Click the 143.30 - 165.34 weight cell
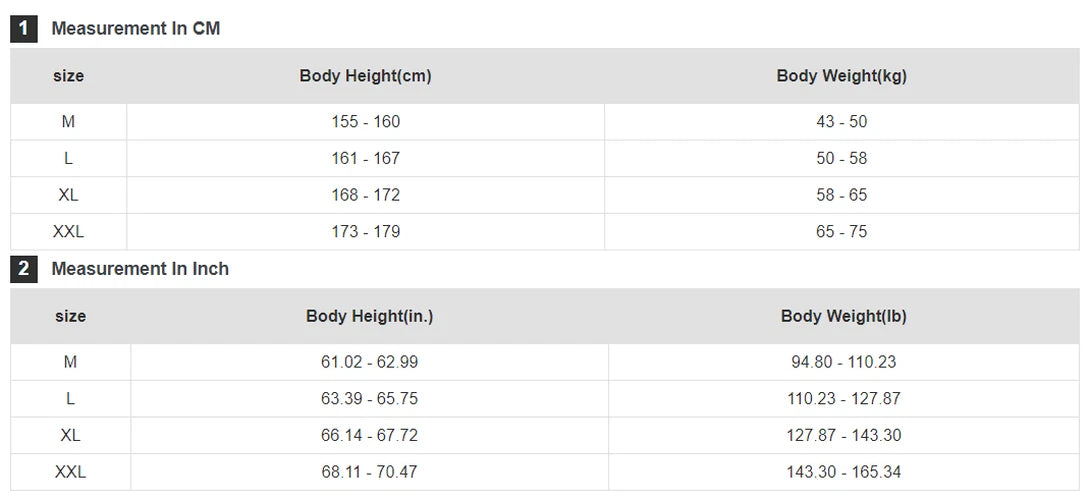 click(x=843, y=472)
